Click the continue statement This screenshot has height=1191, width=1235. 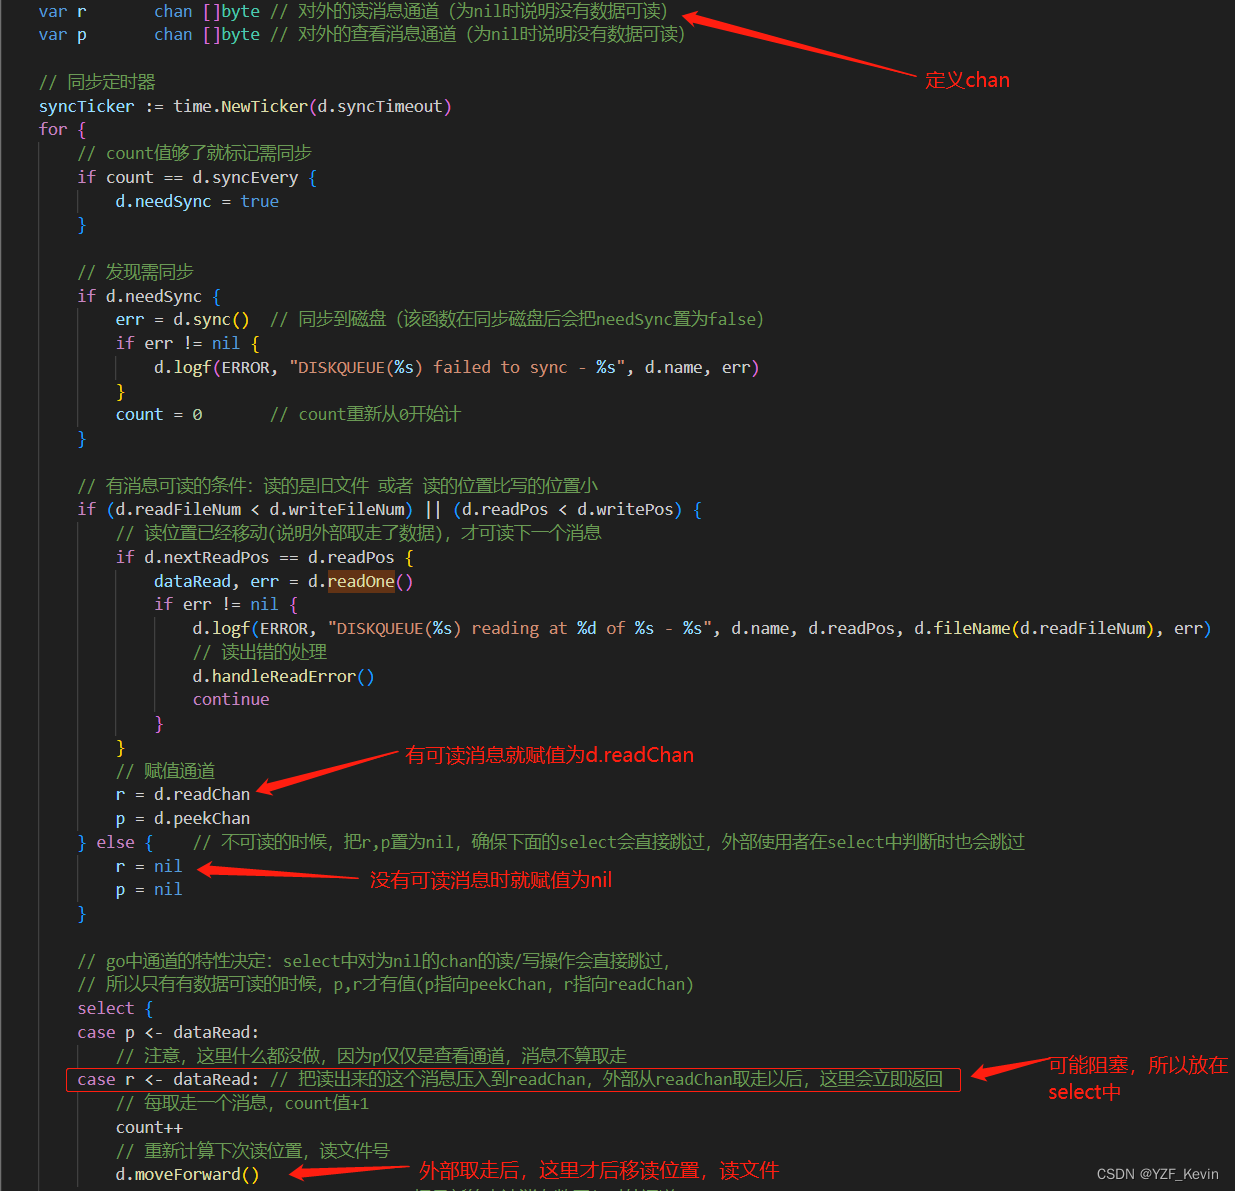coord(230,699)
